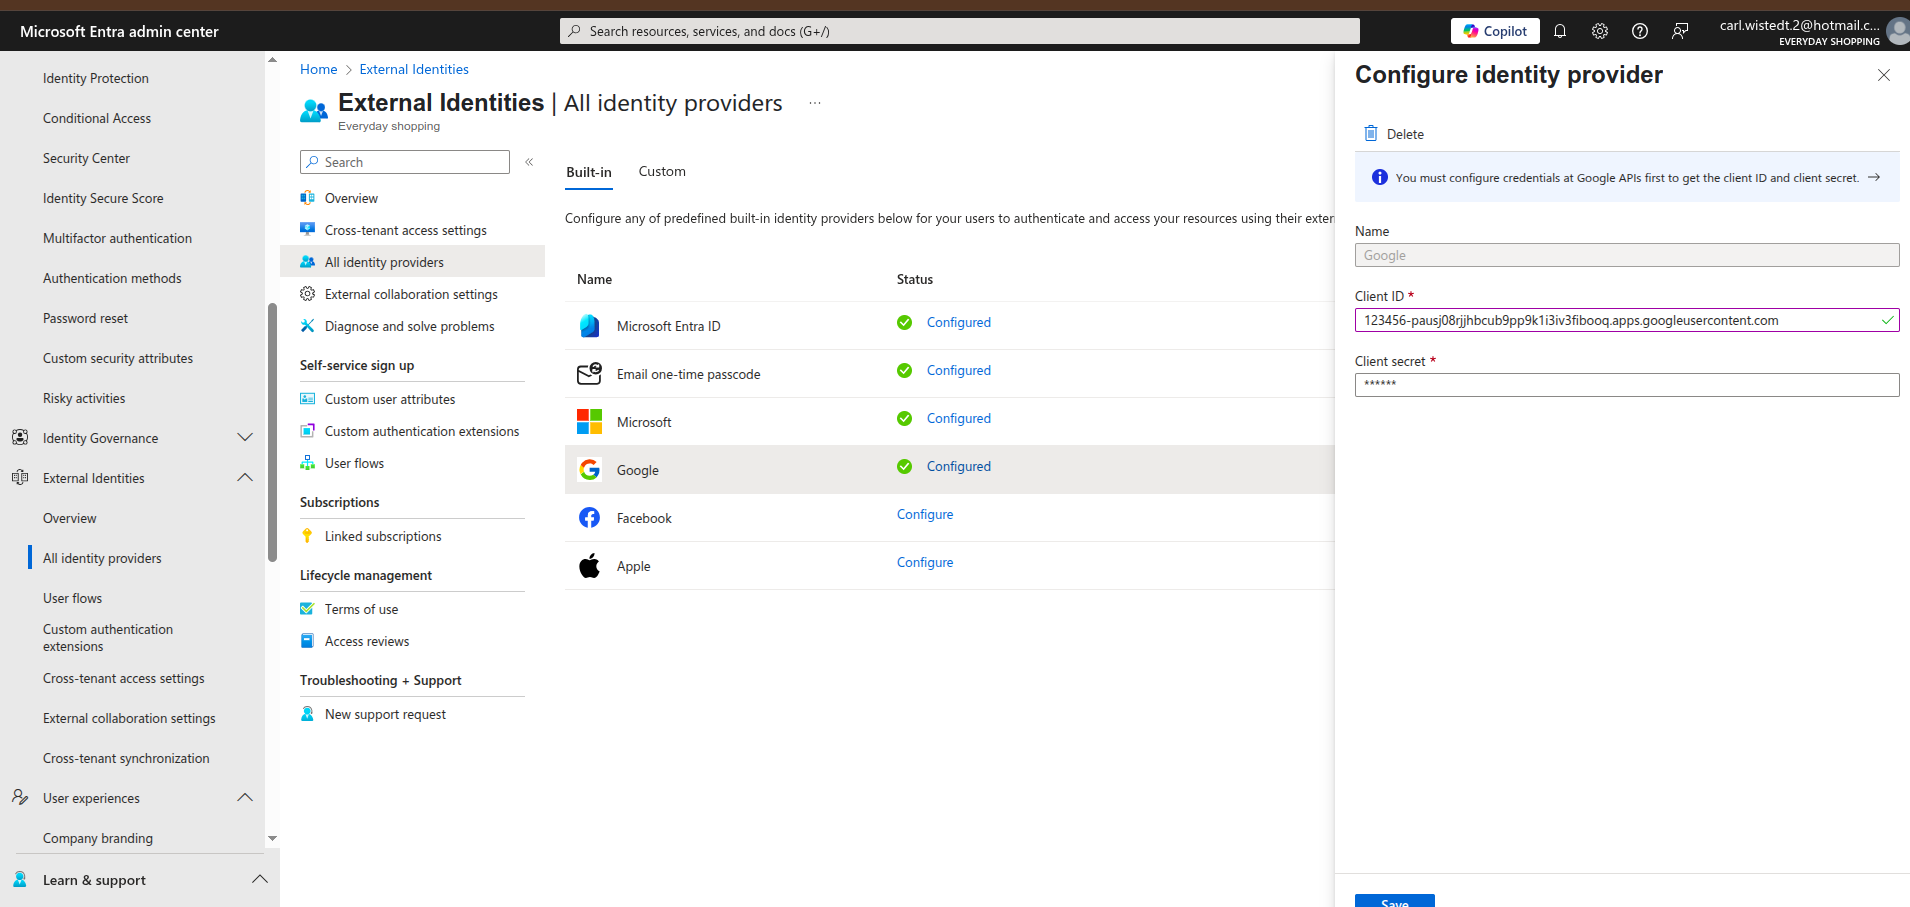This screenshot has width=1910, height=907.
Task: Open External collaboration settings gear item
Action: pyautogui.click(x=412, y=294)
